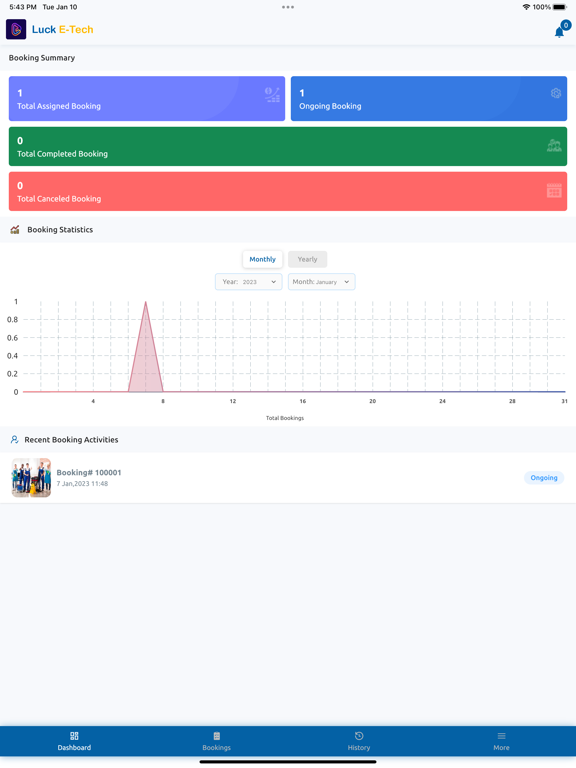Go to the Dashboard tab

pyautogui.click(x=74, y=742)
